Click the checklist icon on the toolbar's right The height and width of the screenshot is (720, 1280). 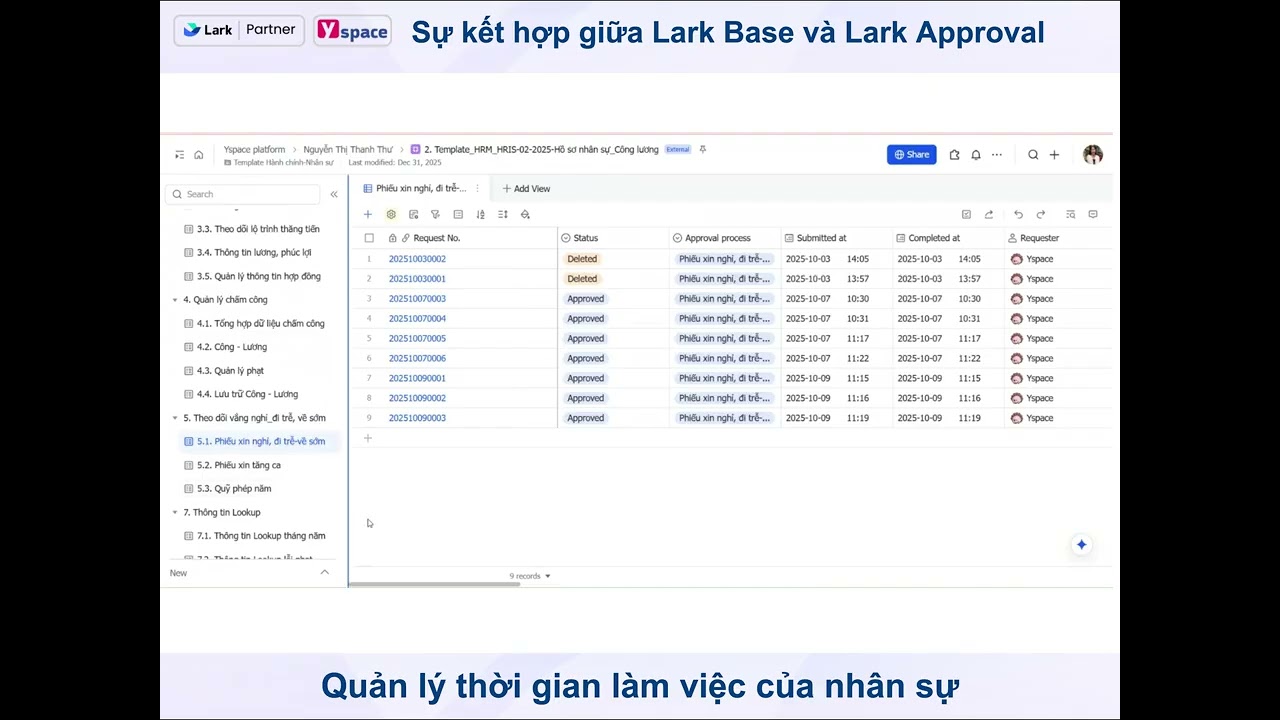click(x=966, y=214)
